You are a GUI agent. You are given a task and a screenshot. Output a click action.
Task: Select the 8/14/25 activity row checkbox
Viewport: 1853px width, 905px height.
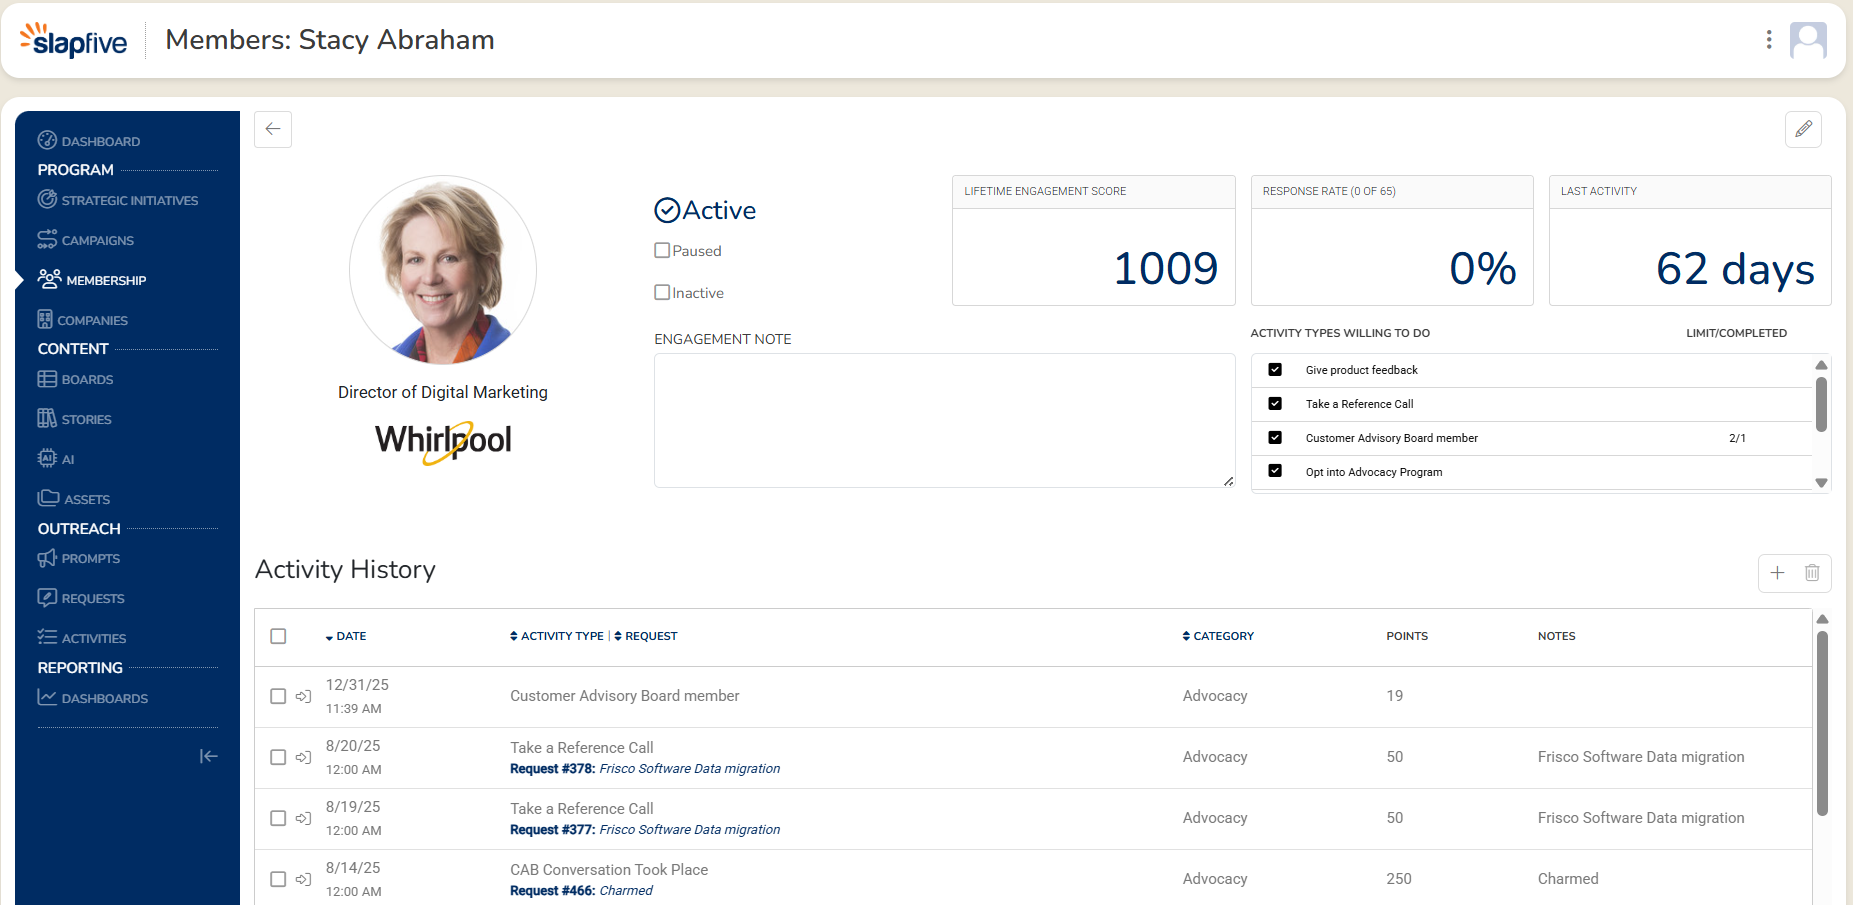278,879
